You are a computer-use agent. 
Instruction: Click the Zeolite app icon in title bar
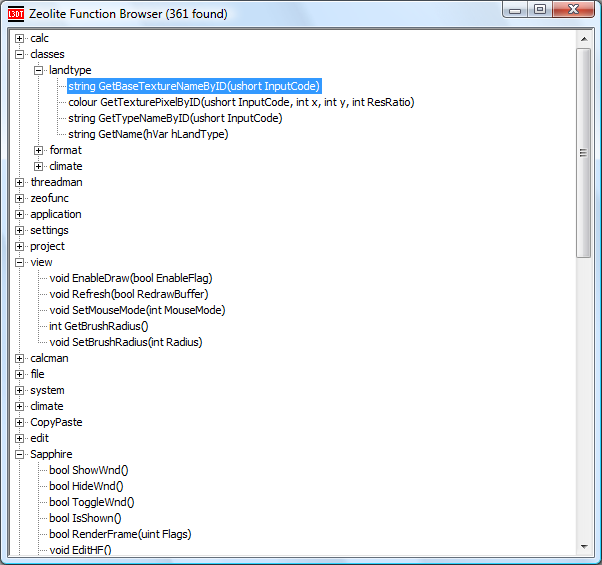pyautogui.click(x=15, y=13)
